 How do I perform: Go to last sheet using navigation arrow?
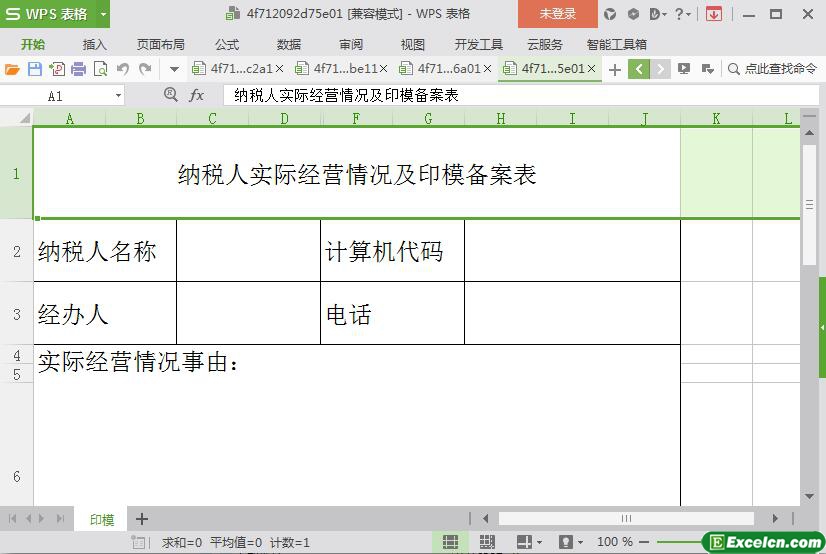60,519
